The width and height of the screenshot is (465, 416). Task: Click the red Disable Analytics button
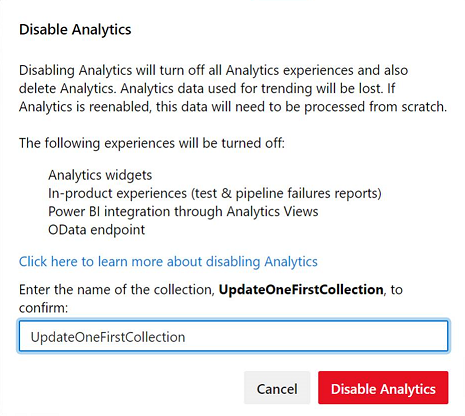383,388
